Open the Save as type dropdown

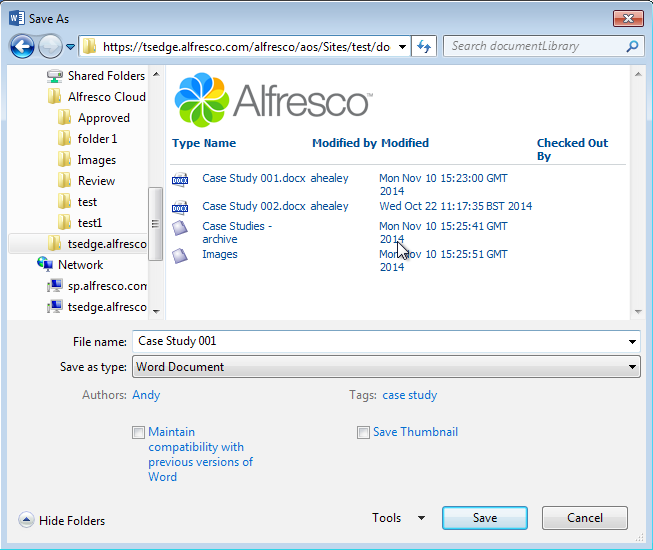click(632, 367)
